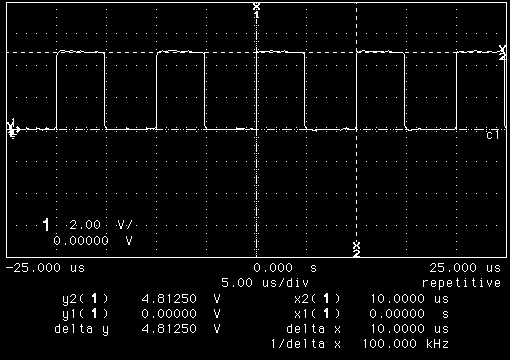Screen dimensions: 510x360
Task: Select the x1(1) 0.00000 s value
Action: [409, 314]
